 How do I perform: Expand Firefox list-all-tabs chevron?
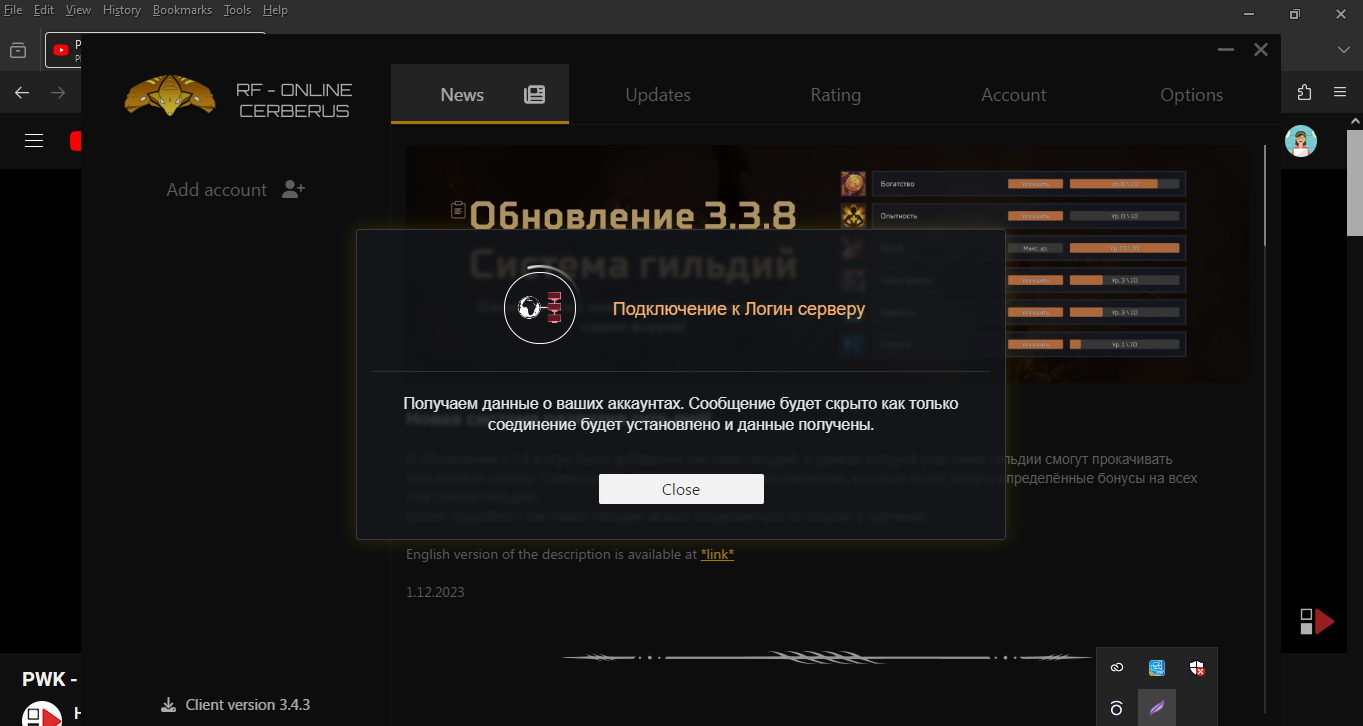(x=1344, y=49)
